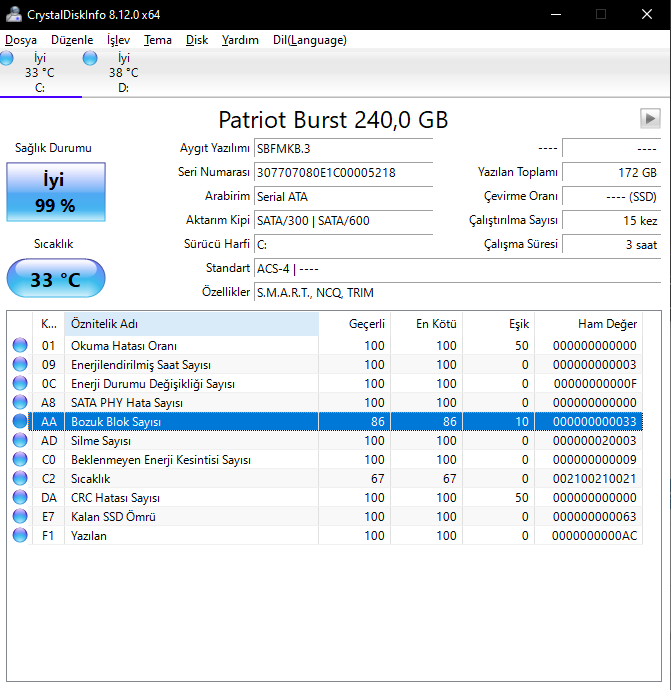Click the Arabirim field Serial ATA
671x690 pixels.
click(344, 196)
